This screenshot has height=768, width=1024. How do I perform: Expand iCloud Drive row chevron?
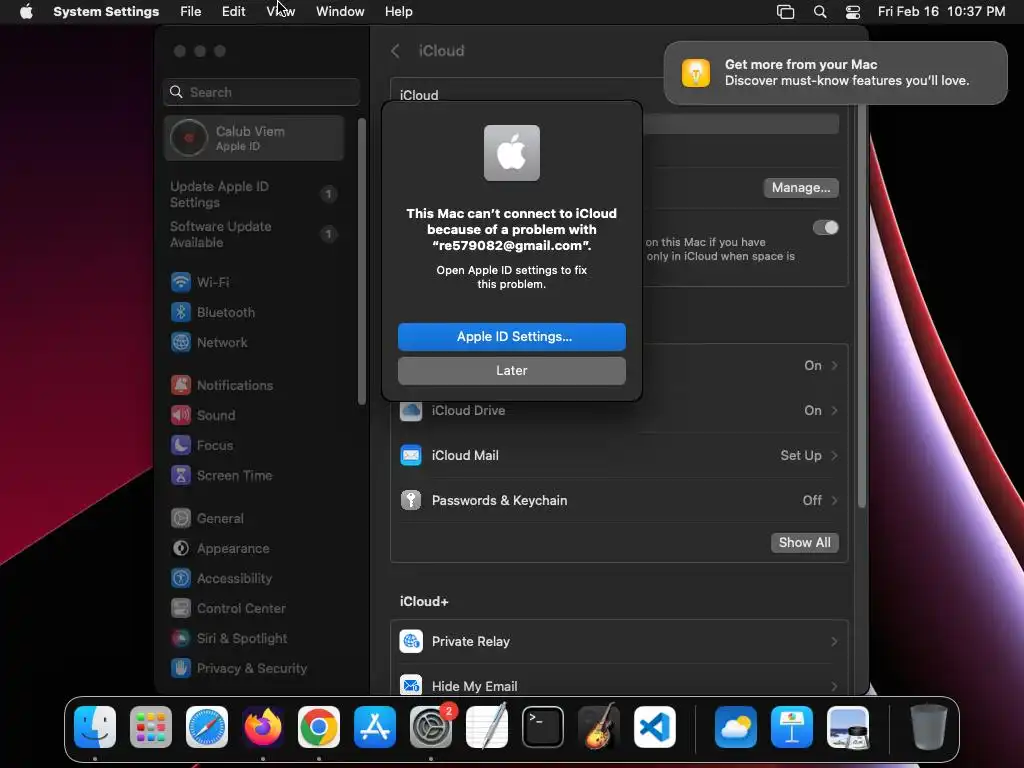[x=835, y=410]
